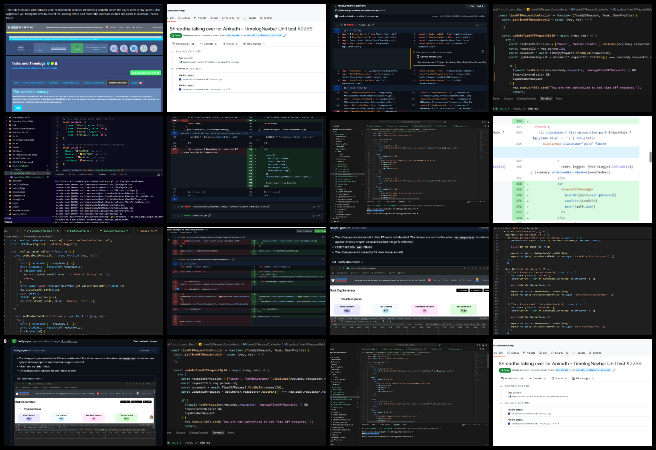Open bottom-right light pull request #2255 thumbnail
The width and height of the screenshot is (656, 450).
[x=573, y=392]
